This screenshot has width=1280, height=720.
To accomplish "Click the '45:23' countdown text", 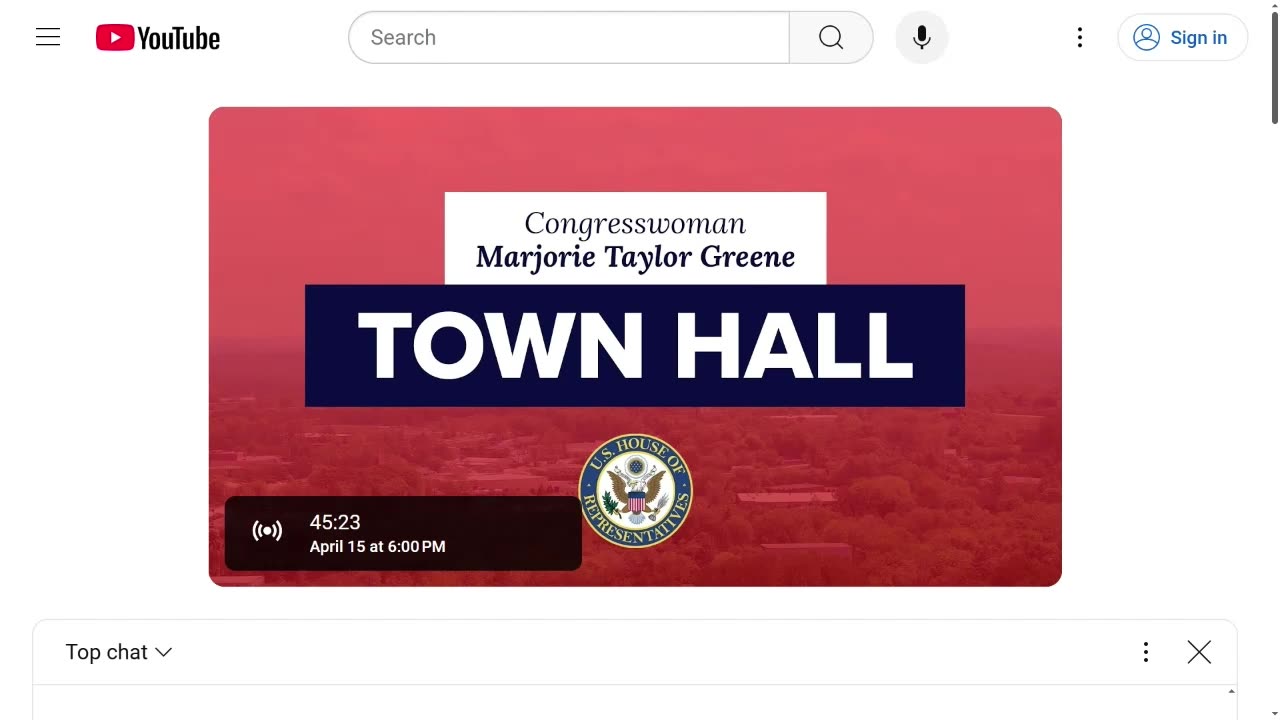I will point(335,522).
